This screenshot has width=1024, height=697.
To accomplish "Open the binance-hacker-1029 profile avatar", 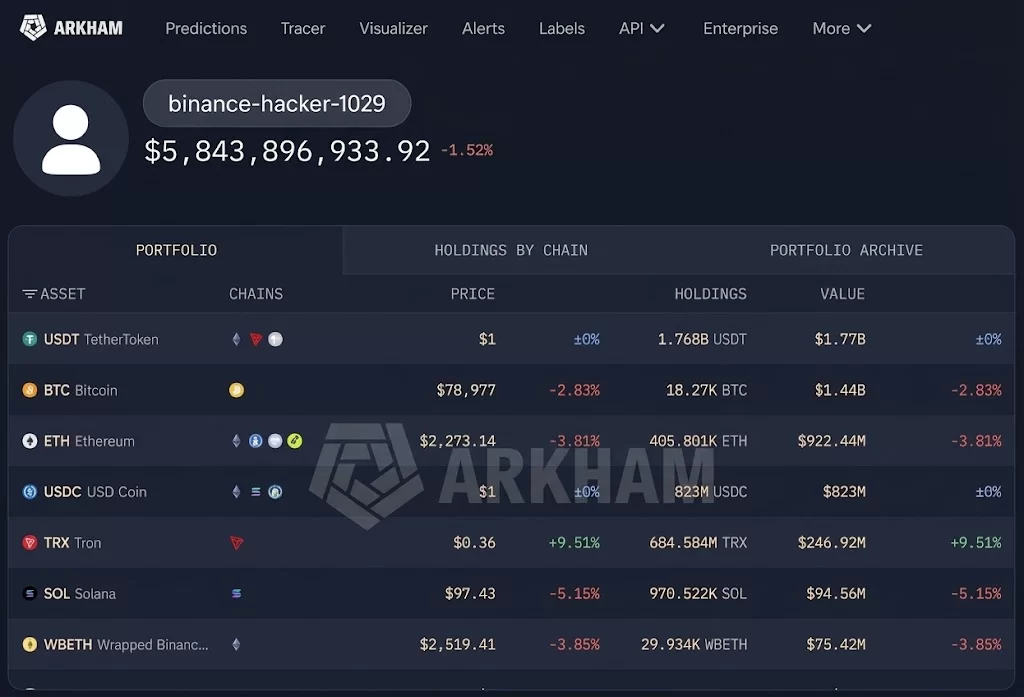I will (x=71, y=138).
